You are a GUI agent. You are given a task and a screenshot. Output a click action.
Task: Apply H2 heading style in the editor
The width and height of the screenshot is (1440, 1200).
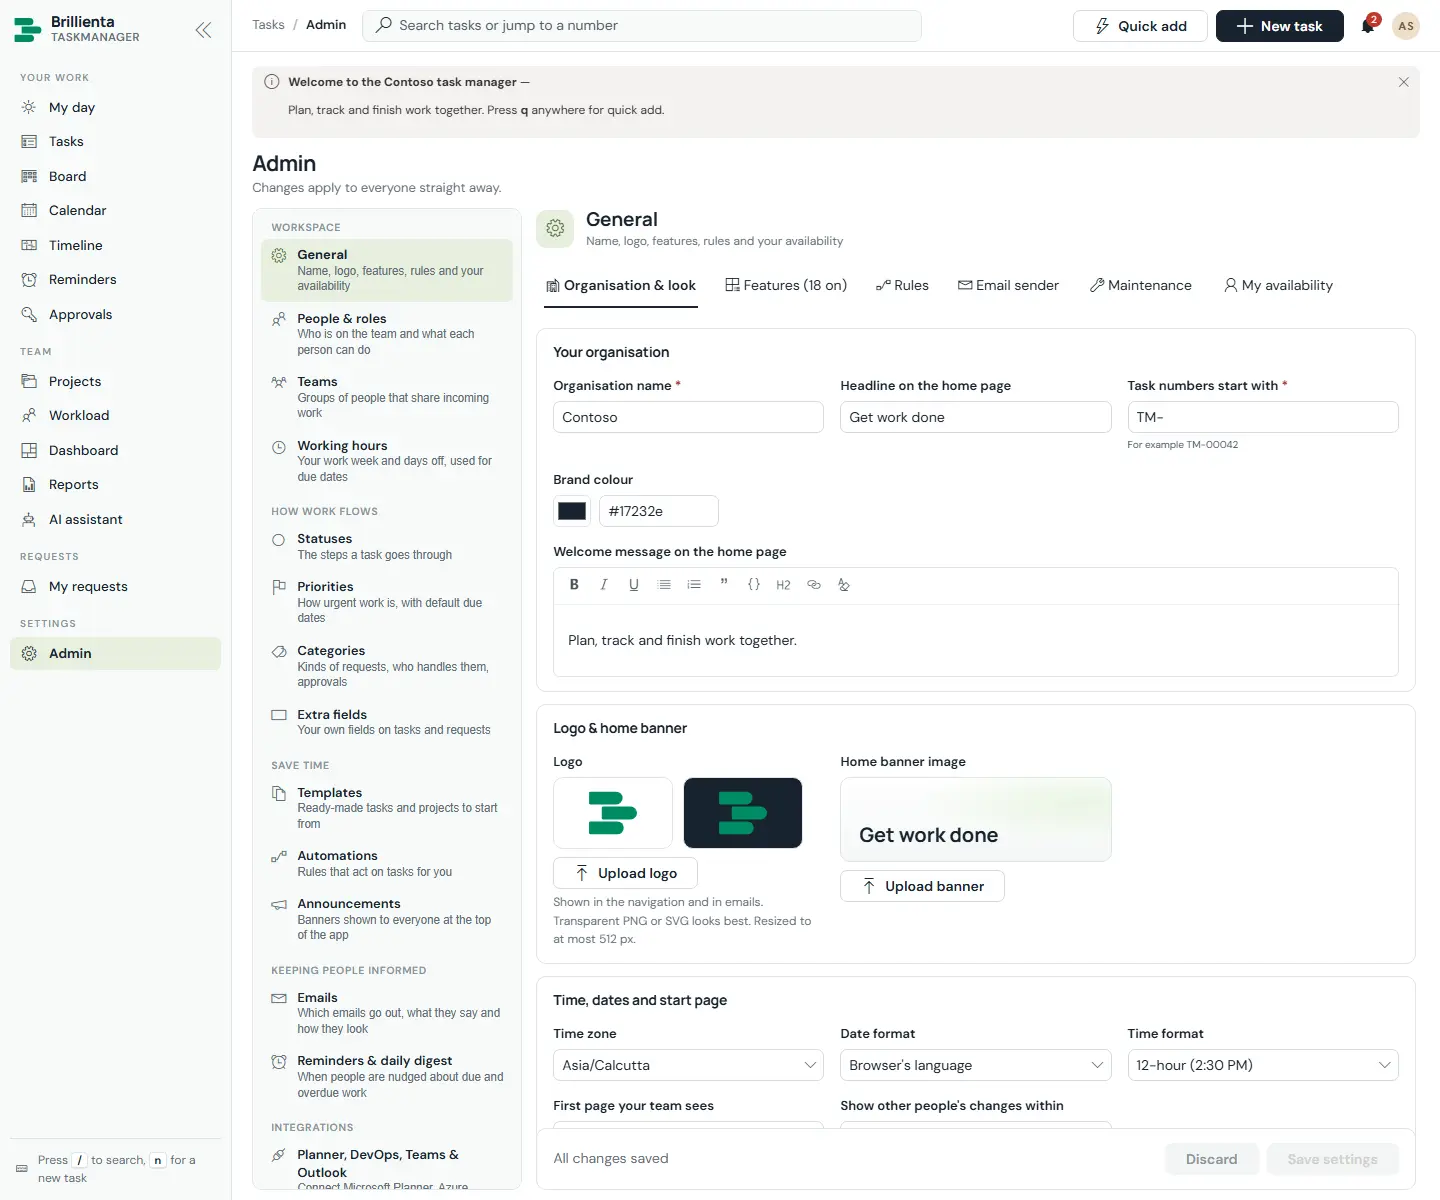click(x=784, y=585)
